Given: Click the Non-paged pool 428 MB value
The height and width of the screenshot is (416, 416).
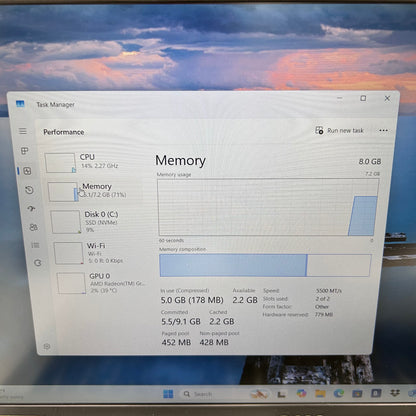Looking at the screenshot, I should (214, 342).
